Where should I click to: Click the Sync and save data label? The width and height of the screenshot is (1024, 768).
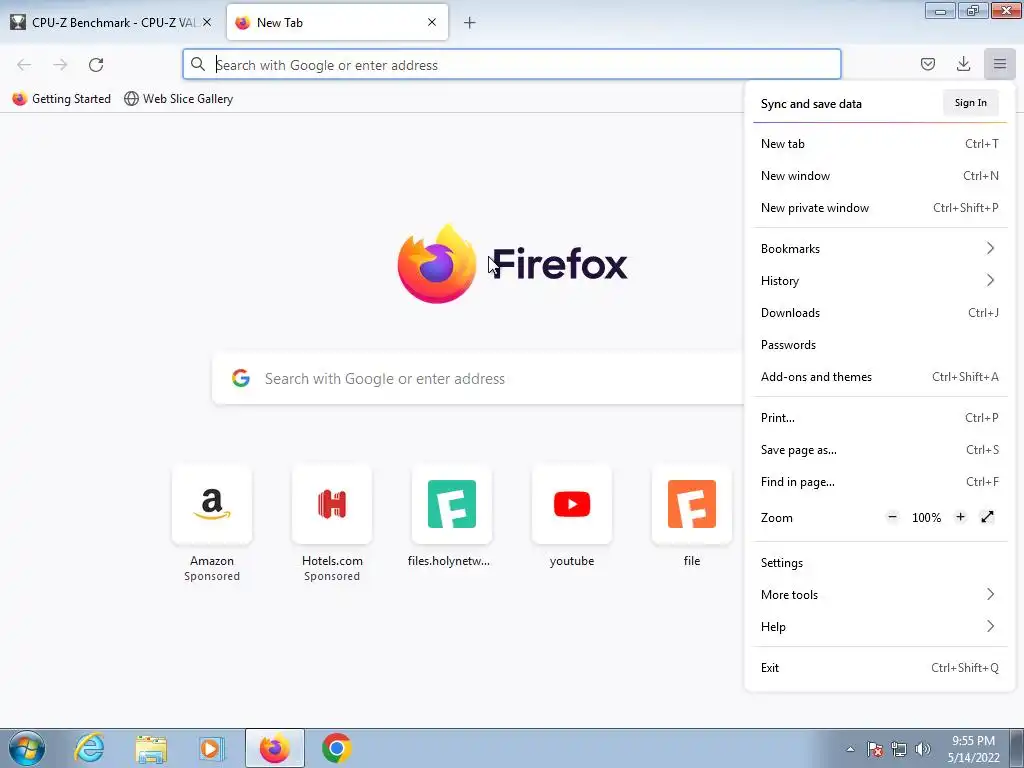(x=811, y=103)
